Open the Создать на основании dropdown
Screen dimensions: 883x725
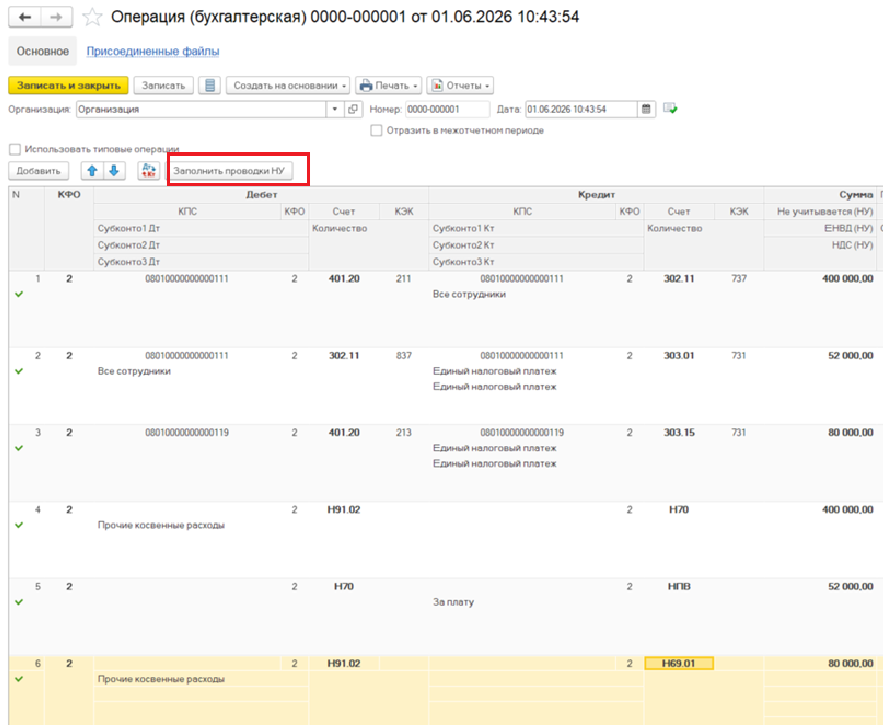pyautogui.click(x=288, y=86)
